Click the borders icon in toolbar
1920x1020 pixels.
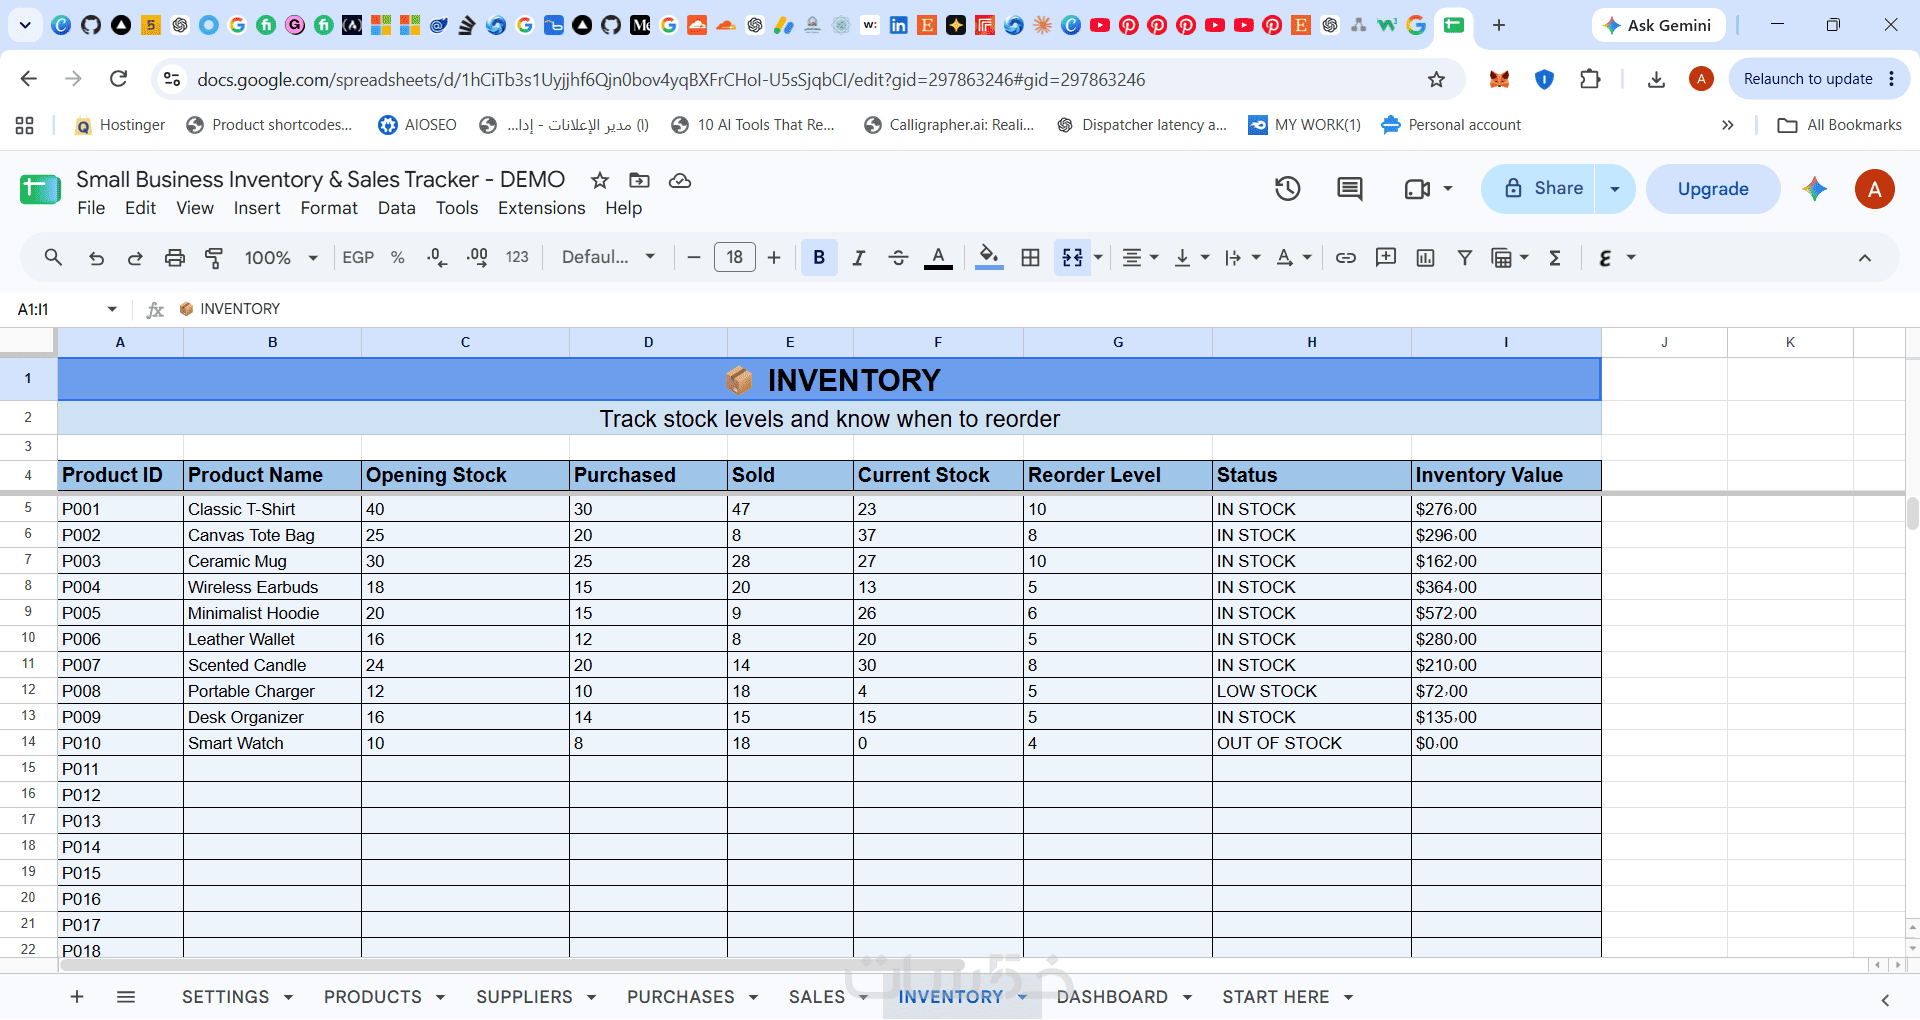pos(1030,258)
